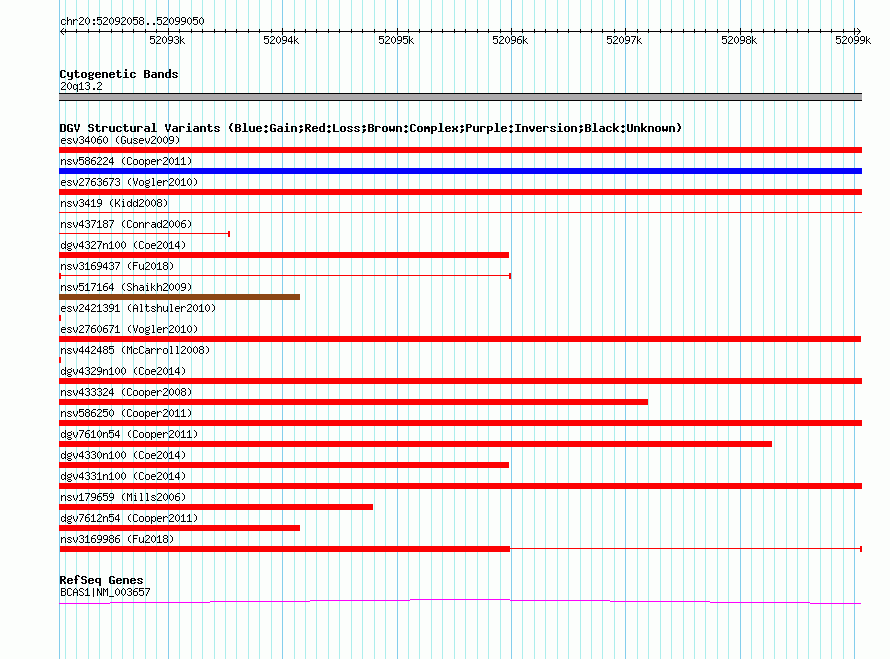The height and width of the screenshot is (659, 890).
Task: Click the esv34060 (Gusev2009) variant label
Action: [120, 140]
